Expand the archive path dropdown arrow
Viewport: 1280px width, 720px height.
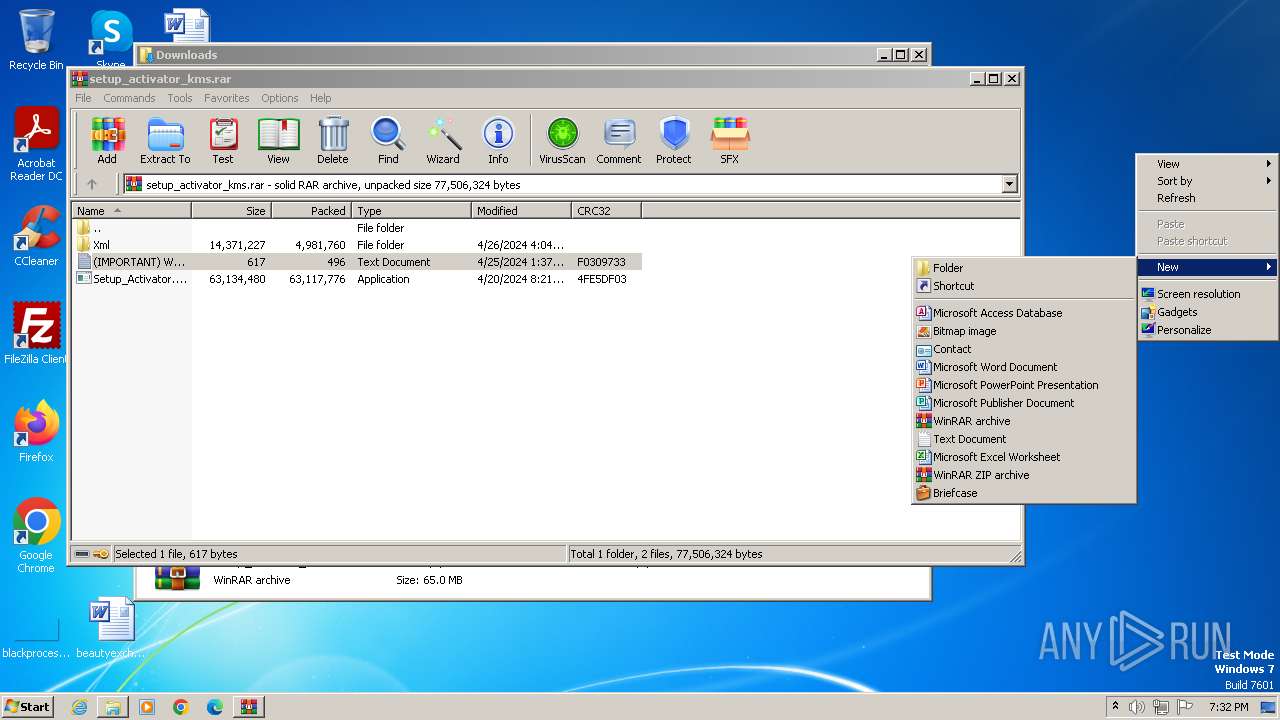[1009, 184]
